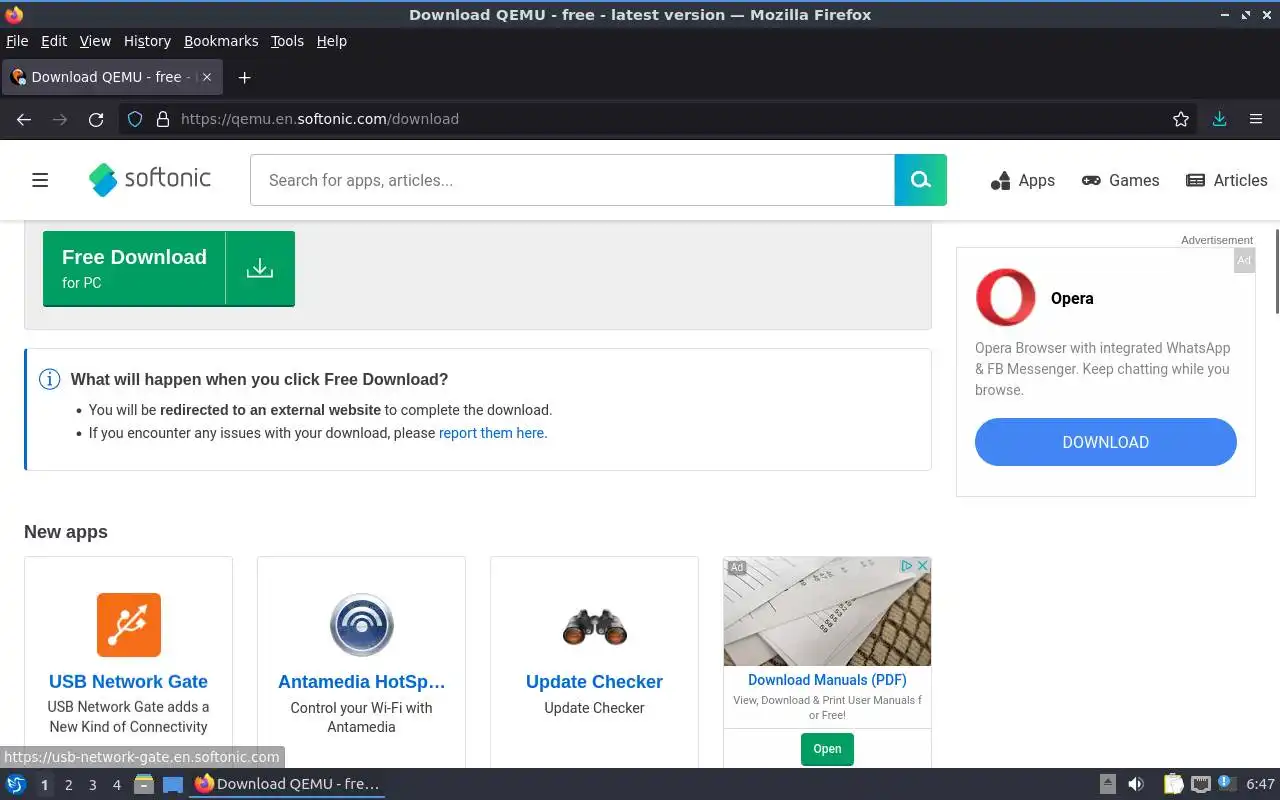Image resolution: width=1280 pixels, height=800 pixels.
Task: Open the Apps section
Action: pos(1022,180)
